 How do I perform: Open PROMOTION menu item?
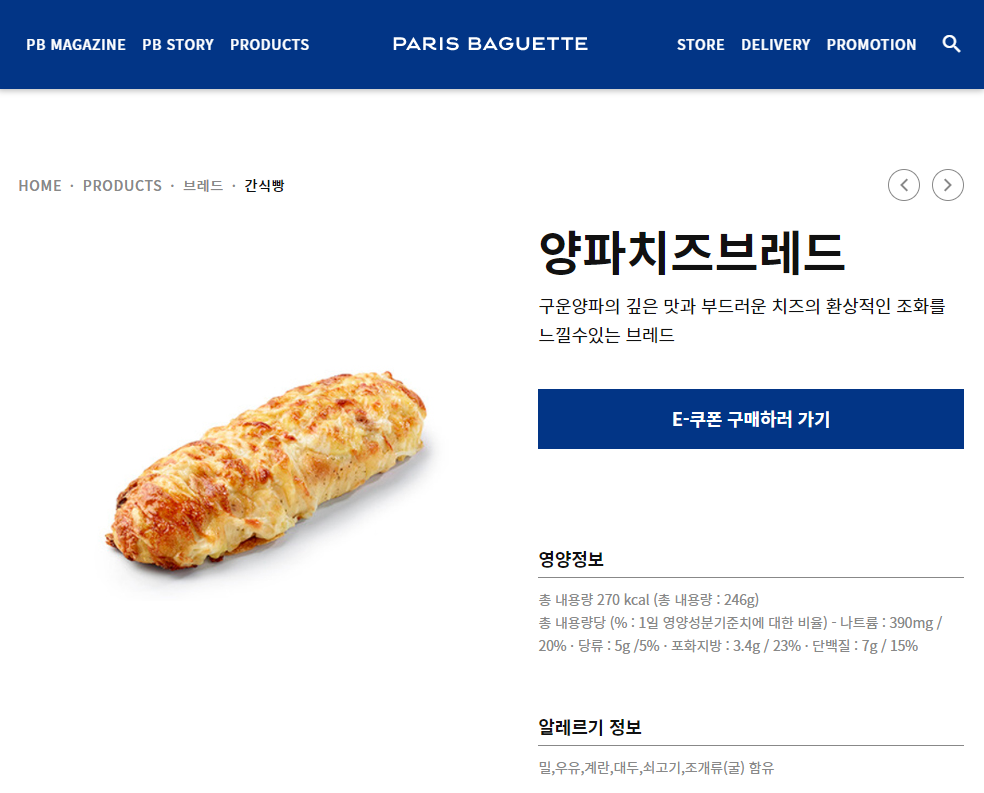pyautogui.click(x=871, y=45)
